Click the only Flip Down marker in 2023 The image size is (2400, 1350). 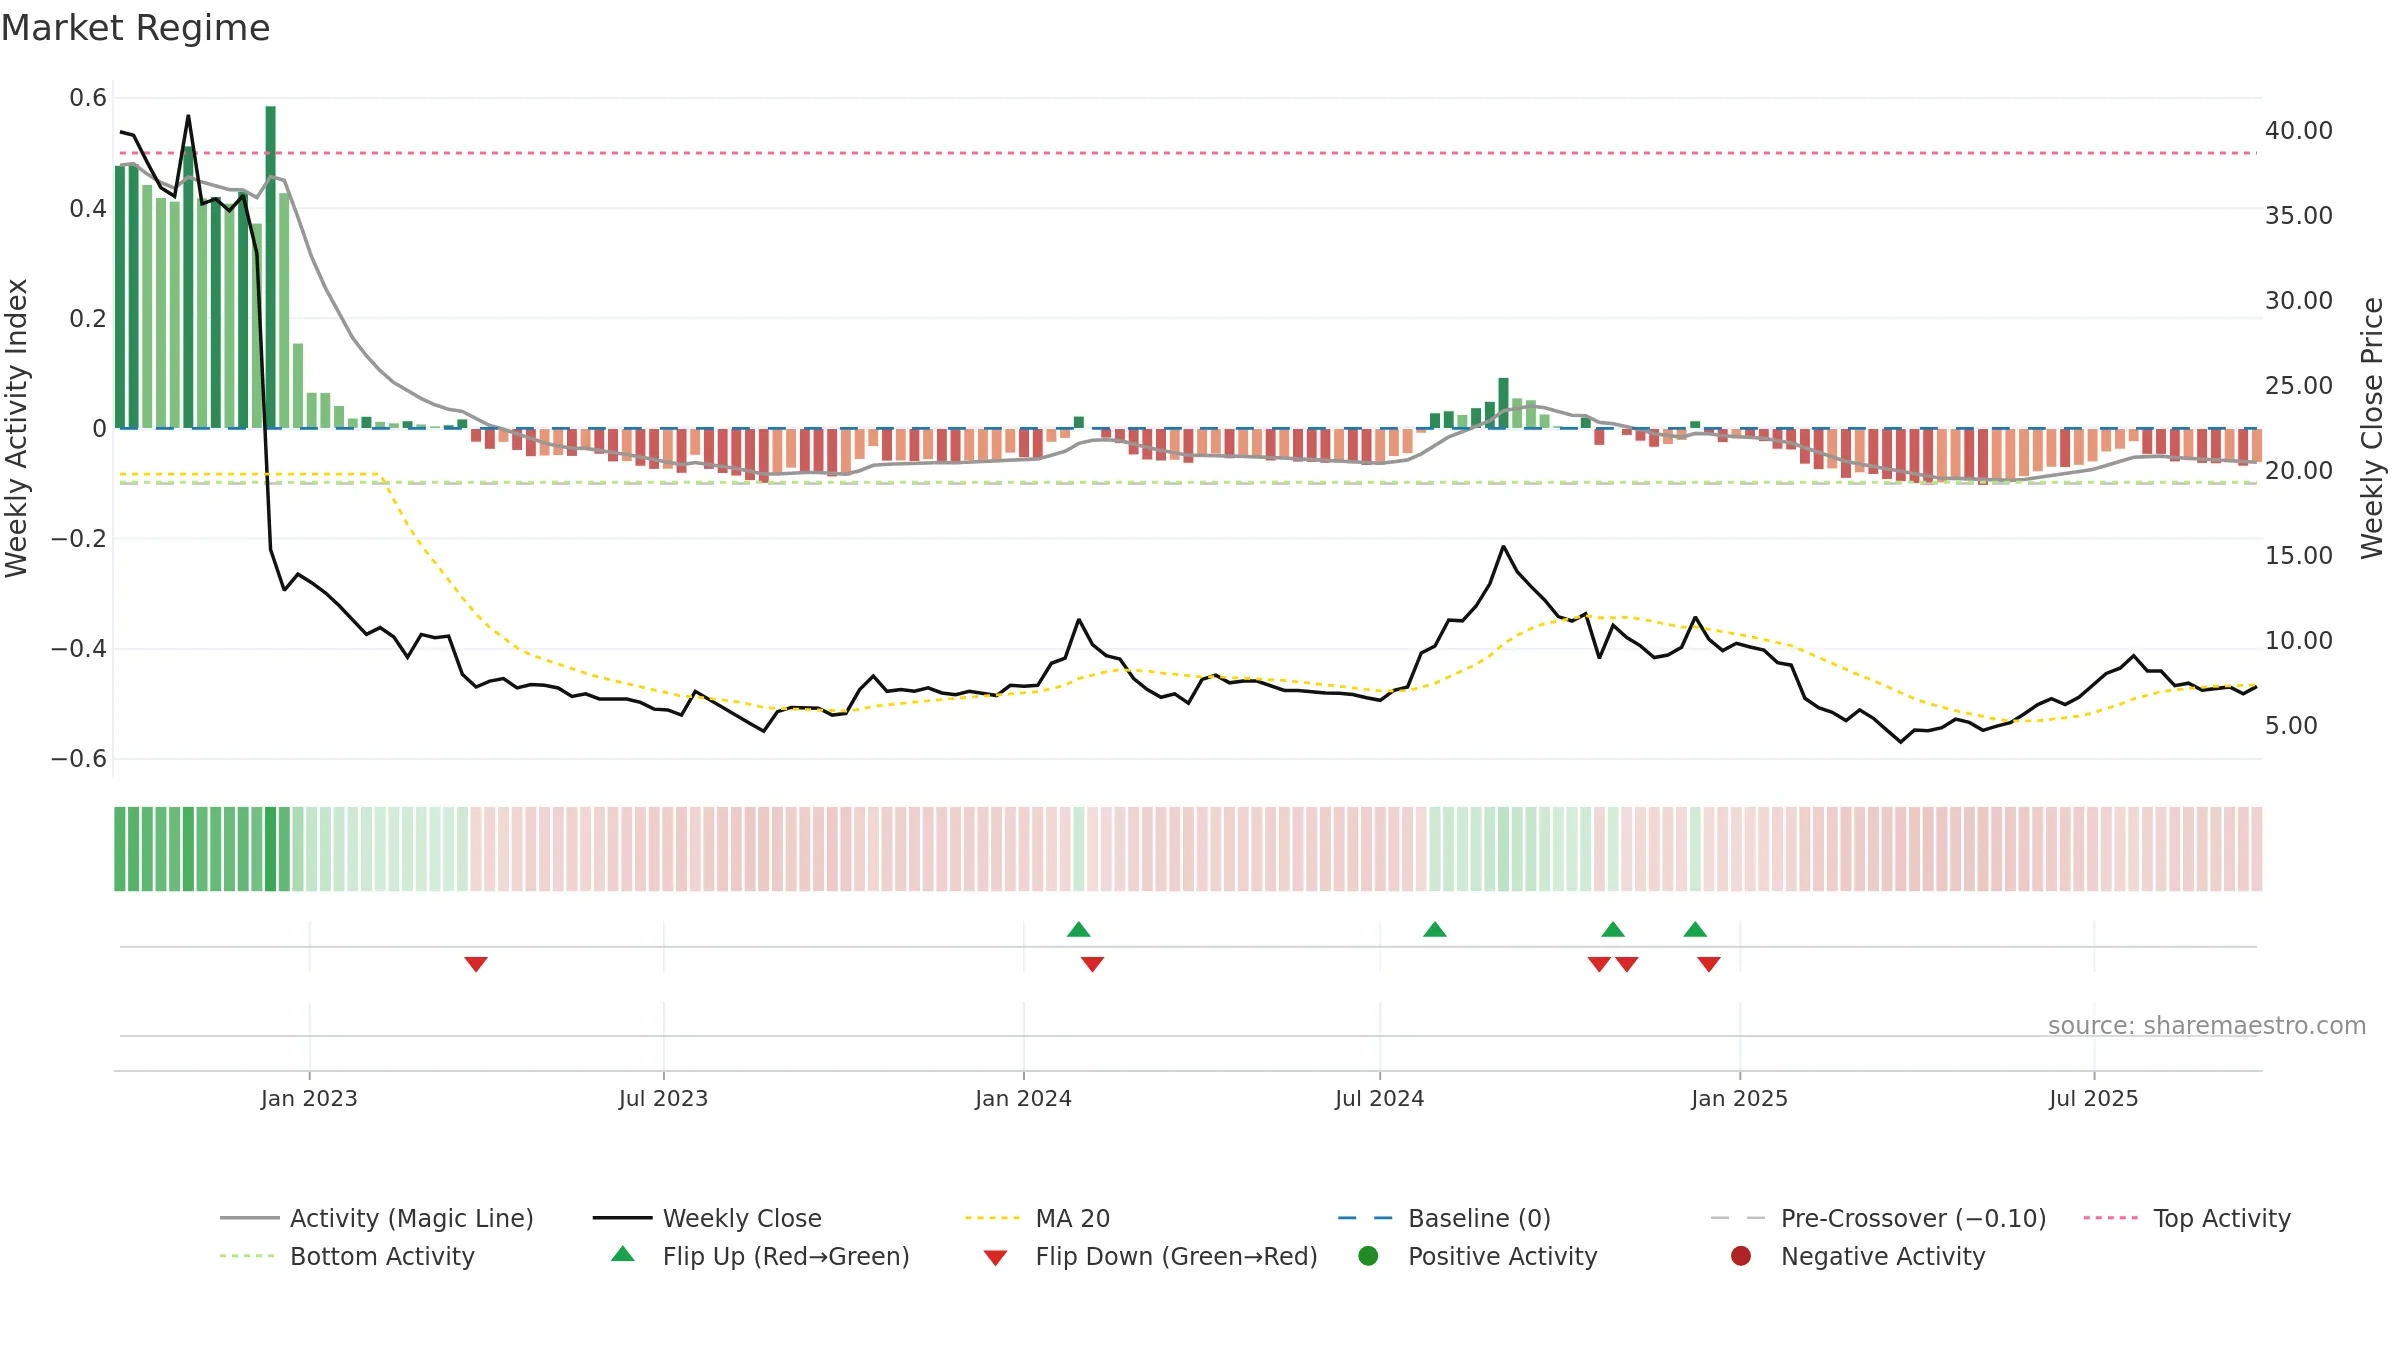pyautogui.click(x=476, y=964)
